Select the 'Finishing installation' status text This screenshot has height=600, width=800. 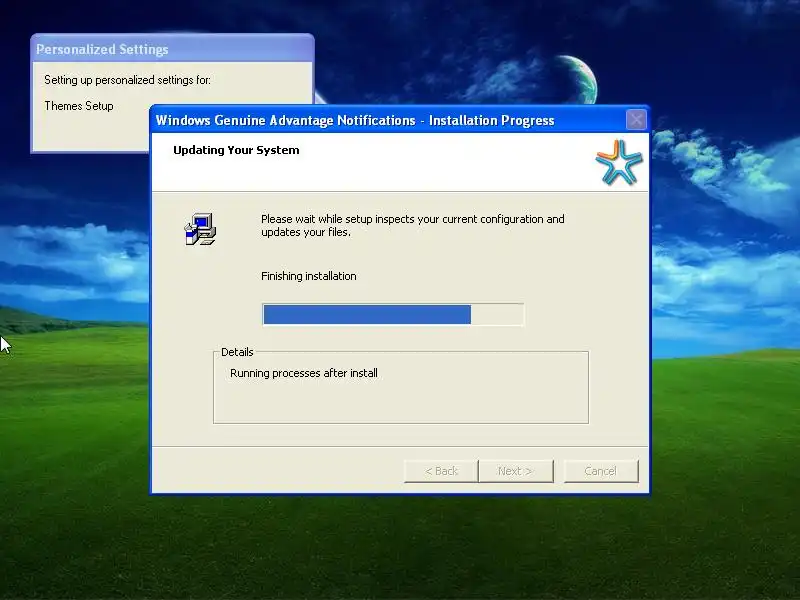pyautogui.click(x=309, y=276)
